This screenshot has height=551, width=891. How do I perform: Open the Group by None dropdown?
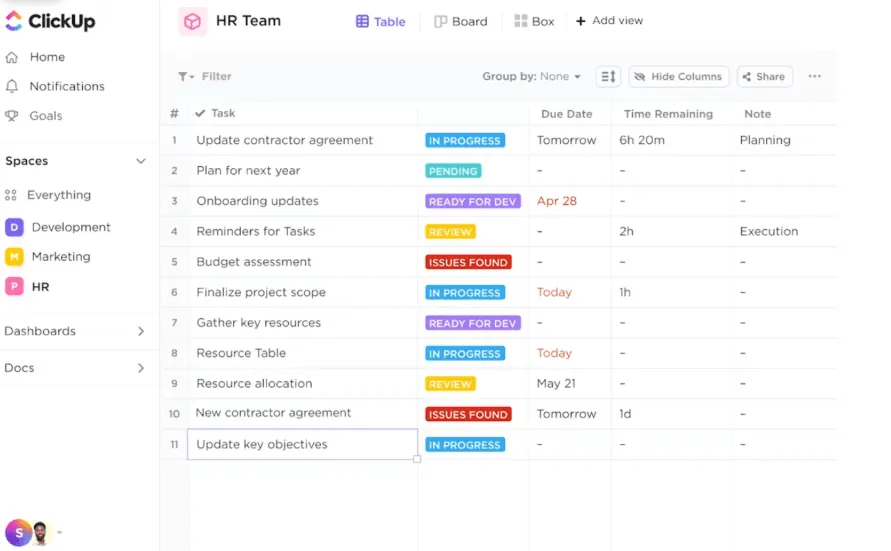point(531,76)
